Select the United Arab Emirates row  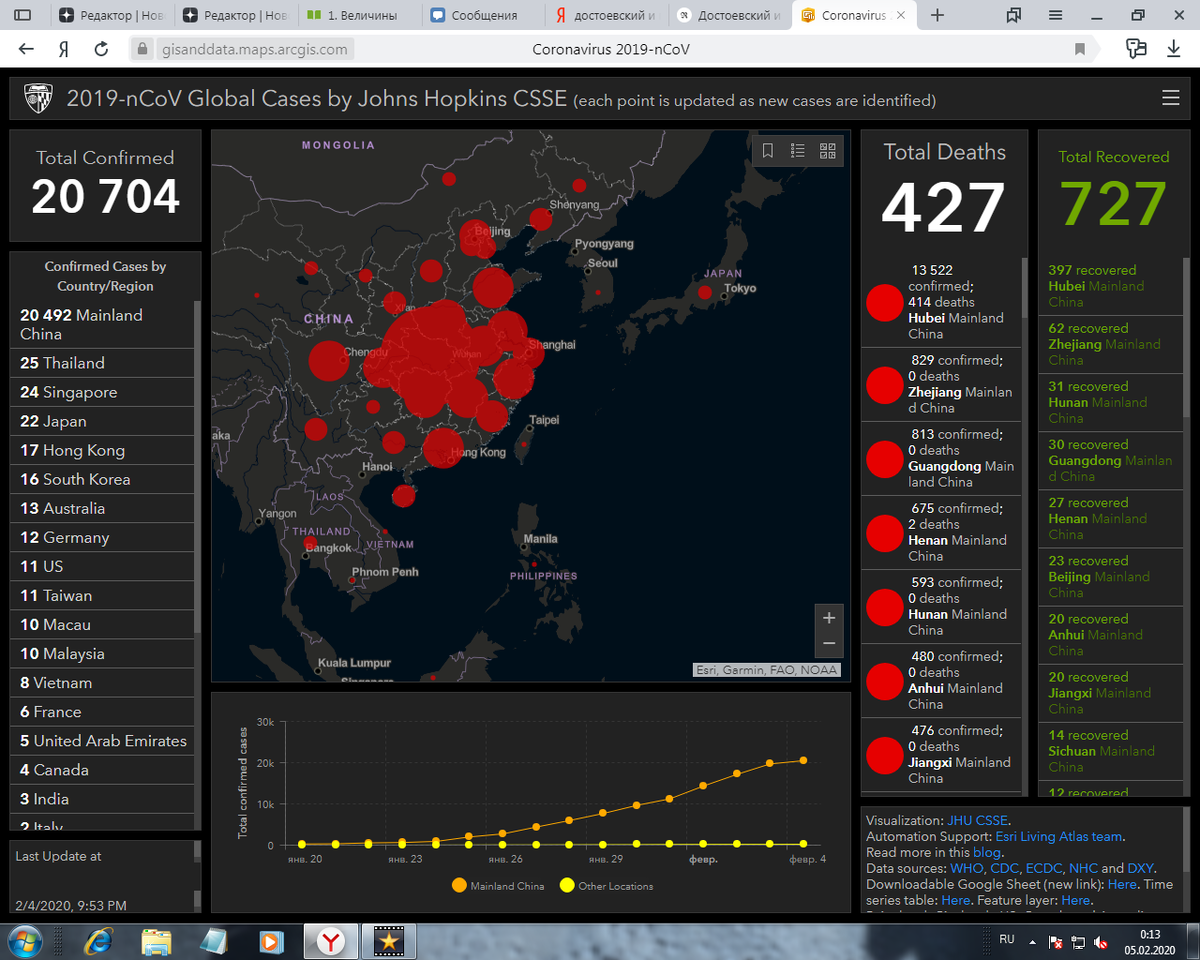click(x=102, y=741)
